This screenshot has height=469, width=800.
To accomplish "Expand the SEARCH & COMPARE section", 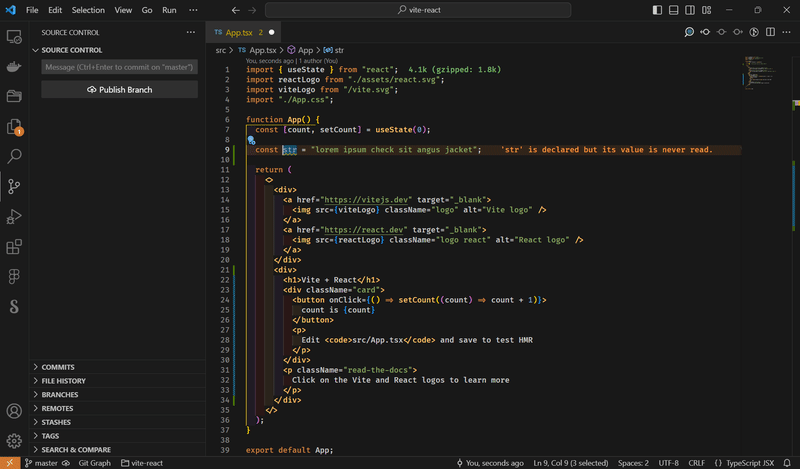I will [118, 450].
